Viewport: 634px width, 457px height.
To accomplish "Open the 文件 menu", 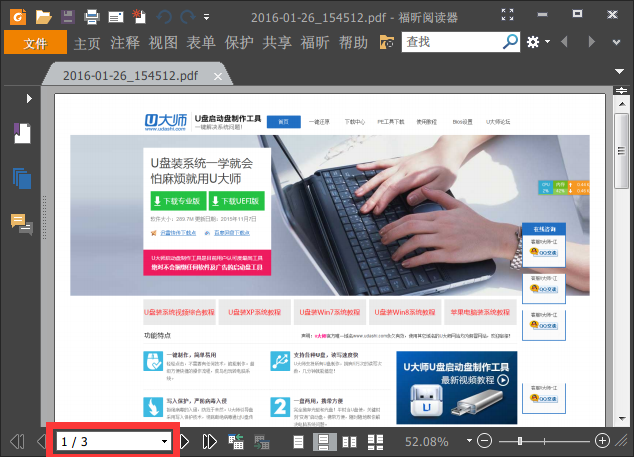I will 35,42.
